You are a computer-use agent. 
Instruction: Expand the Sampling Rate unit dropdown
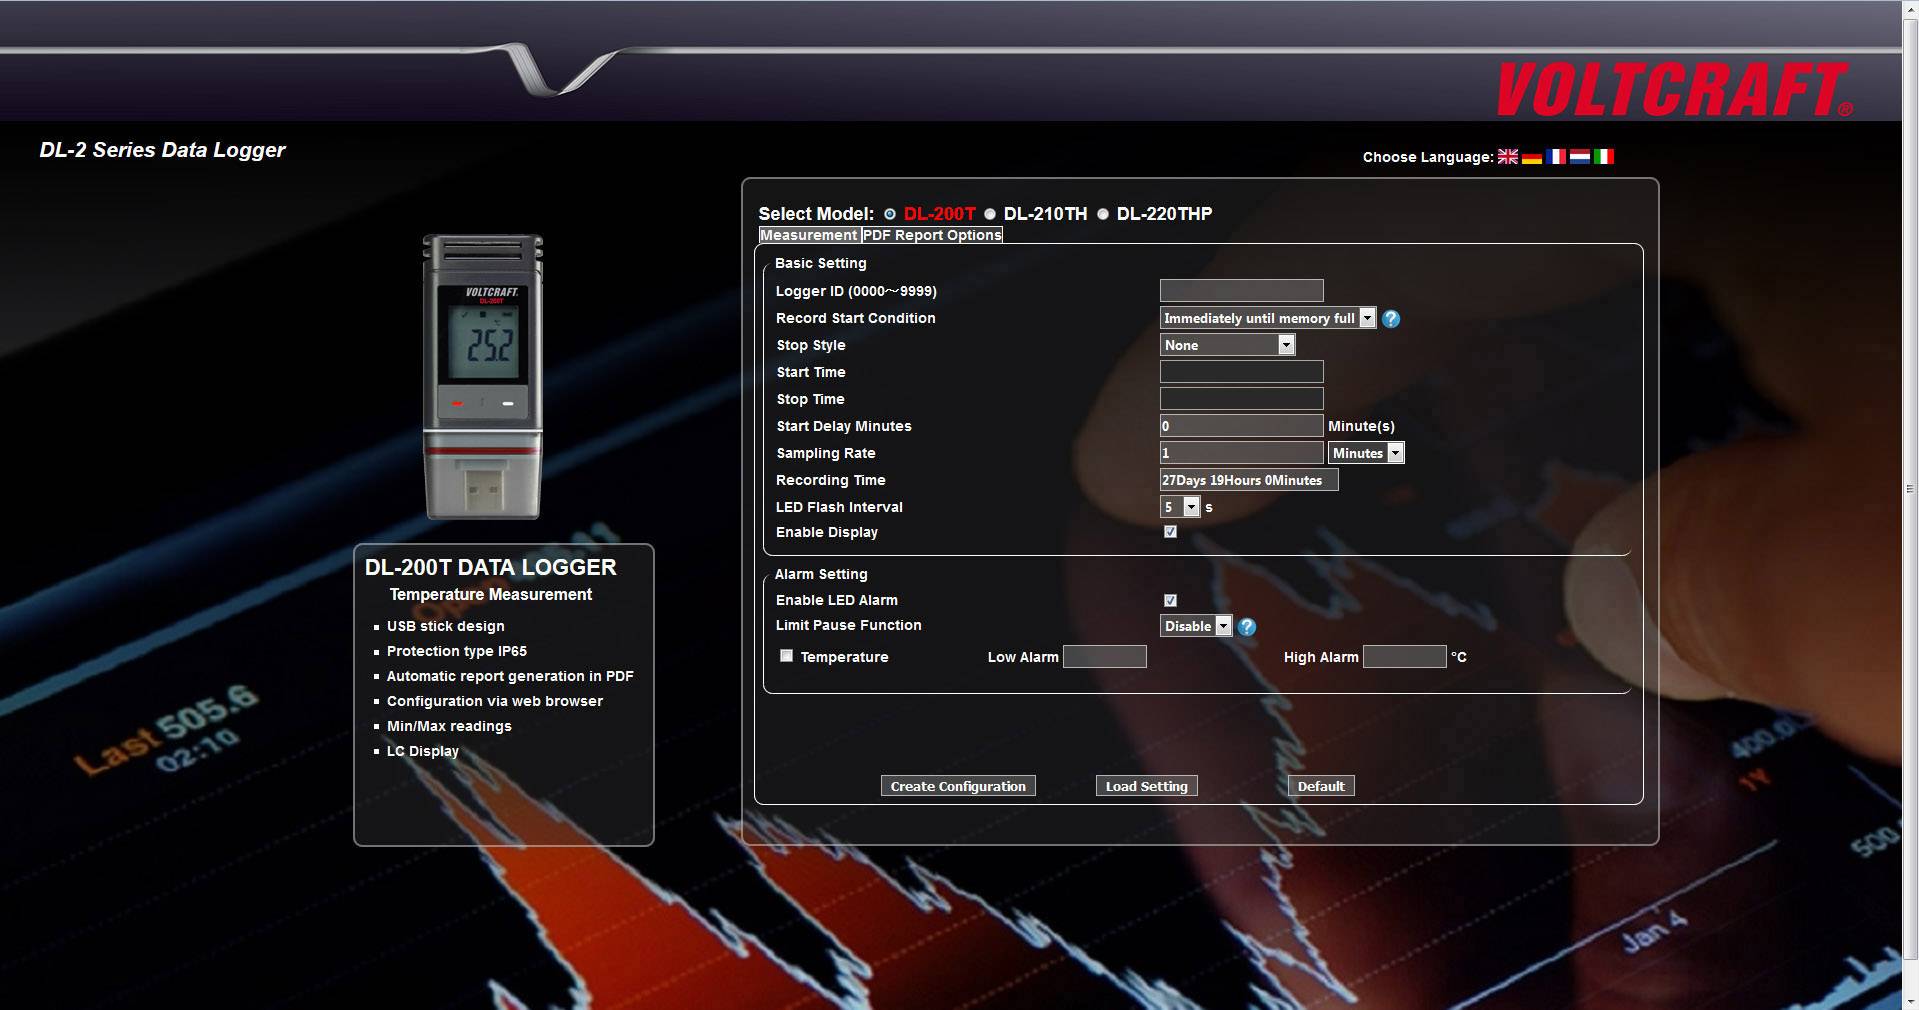1396,453
